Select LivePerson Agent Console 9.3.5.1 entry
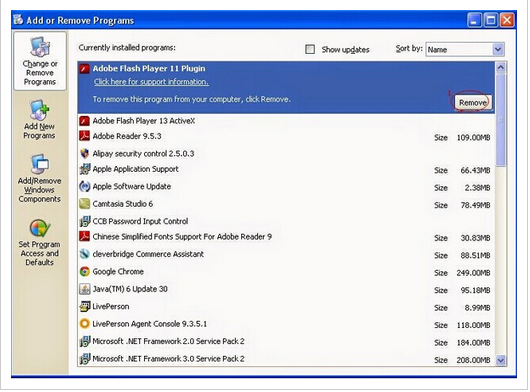Image resolution: width=530 pixels, height=392 pixels. coord(286,324)
